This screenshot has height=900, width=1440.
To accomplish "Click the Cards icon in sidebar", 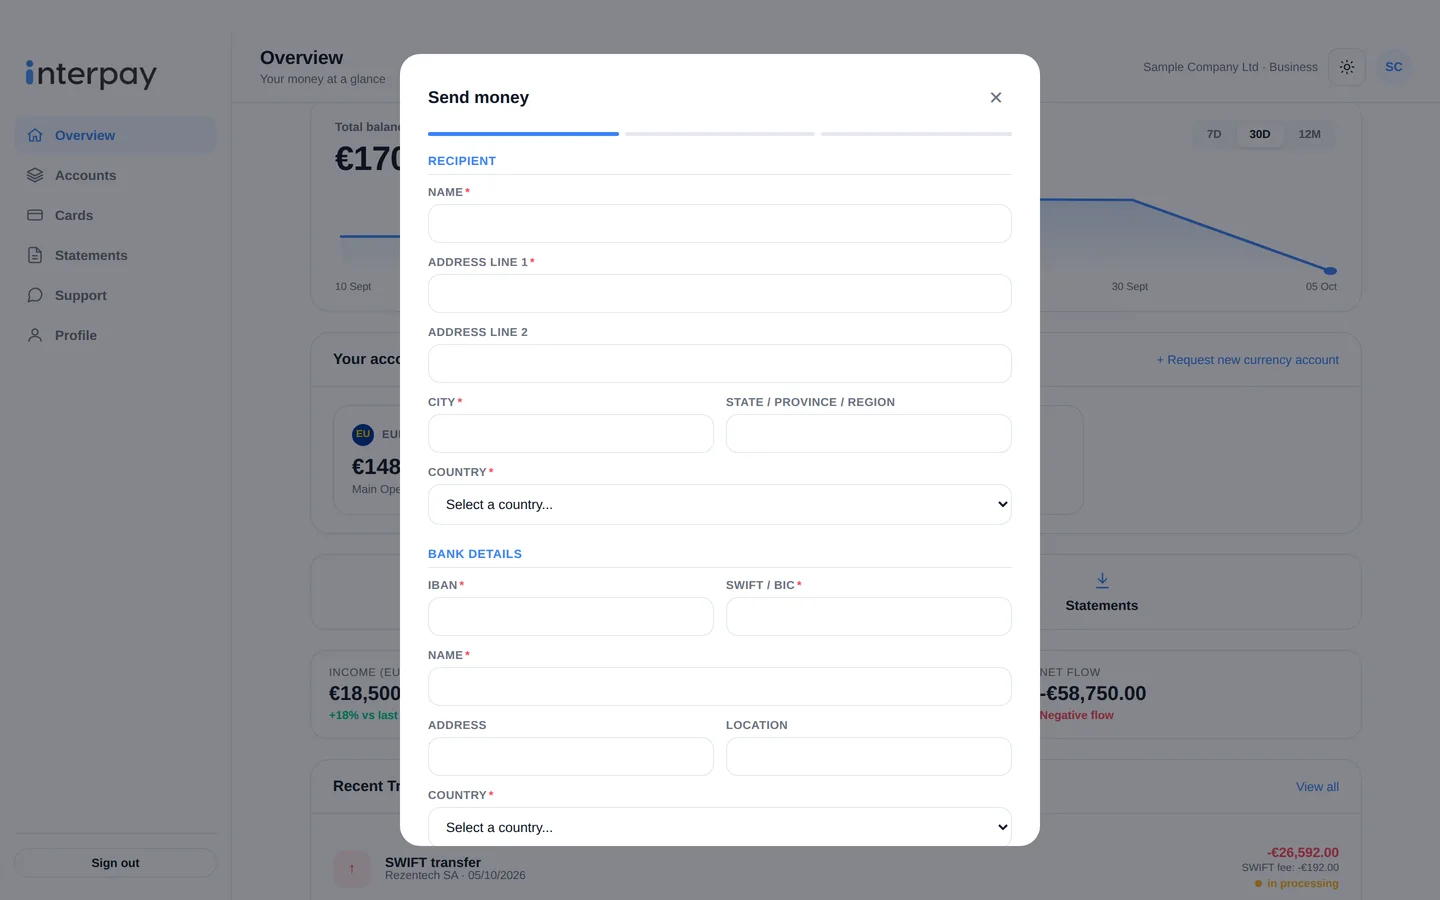I will (x=35, y=215).
